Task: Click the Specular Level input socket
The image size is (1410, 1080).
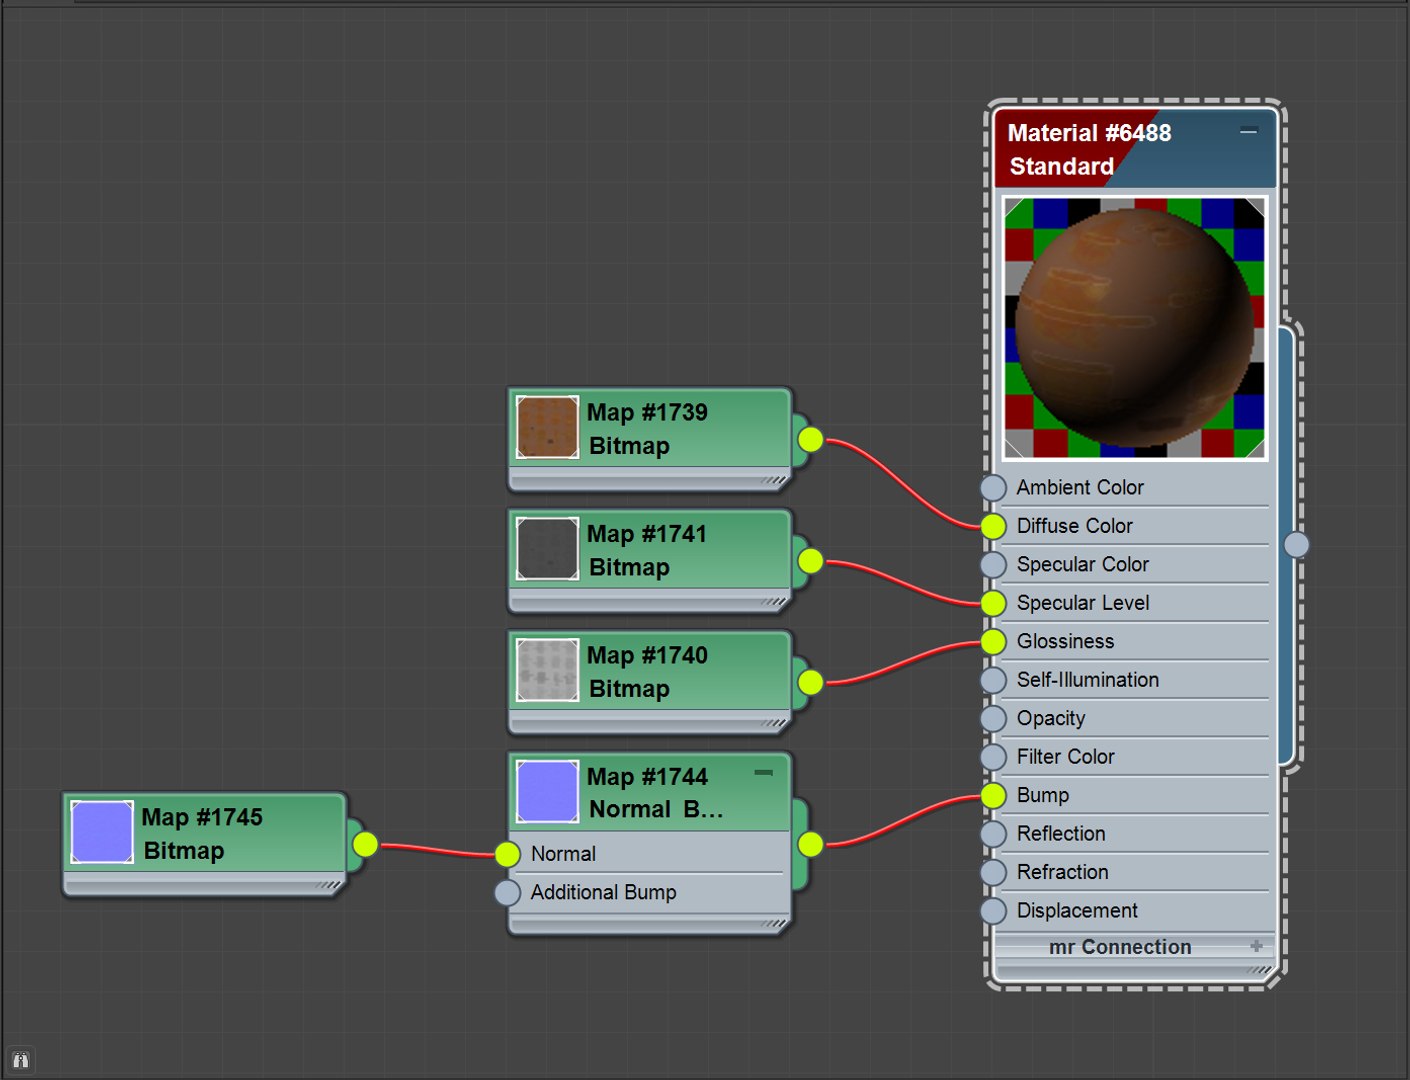Action: coord(993,603)
